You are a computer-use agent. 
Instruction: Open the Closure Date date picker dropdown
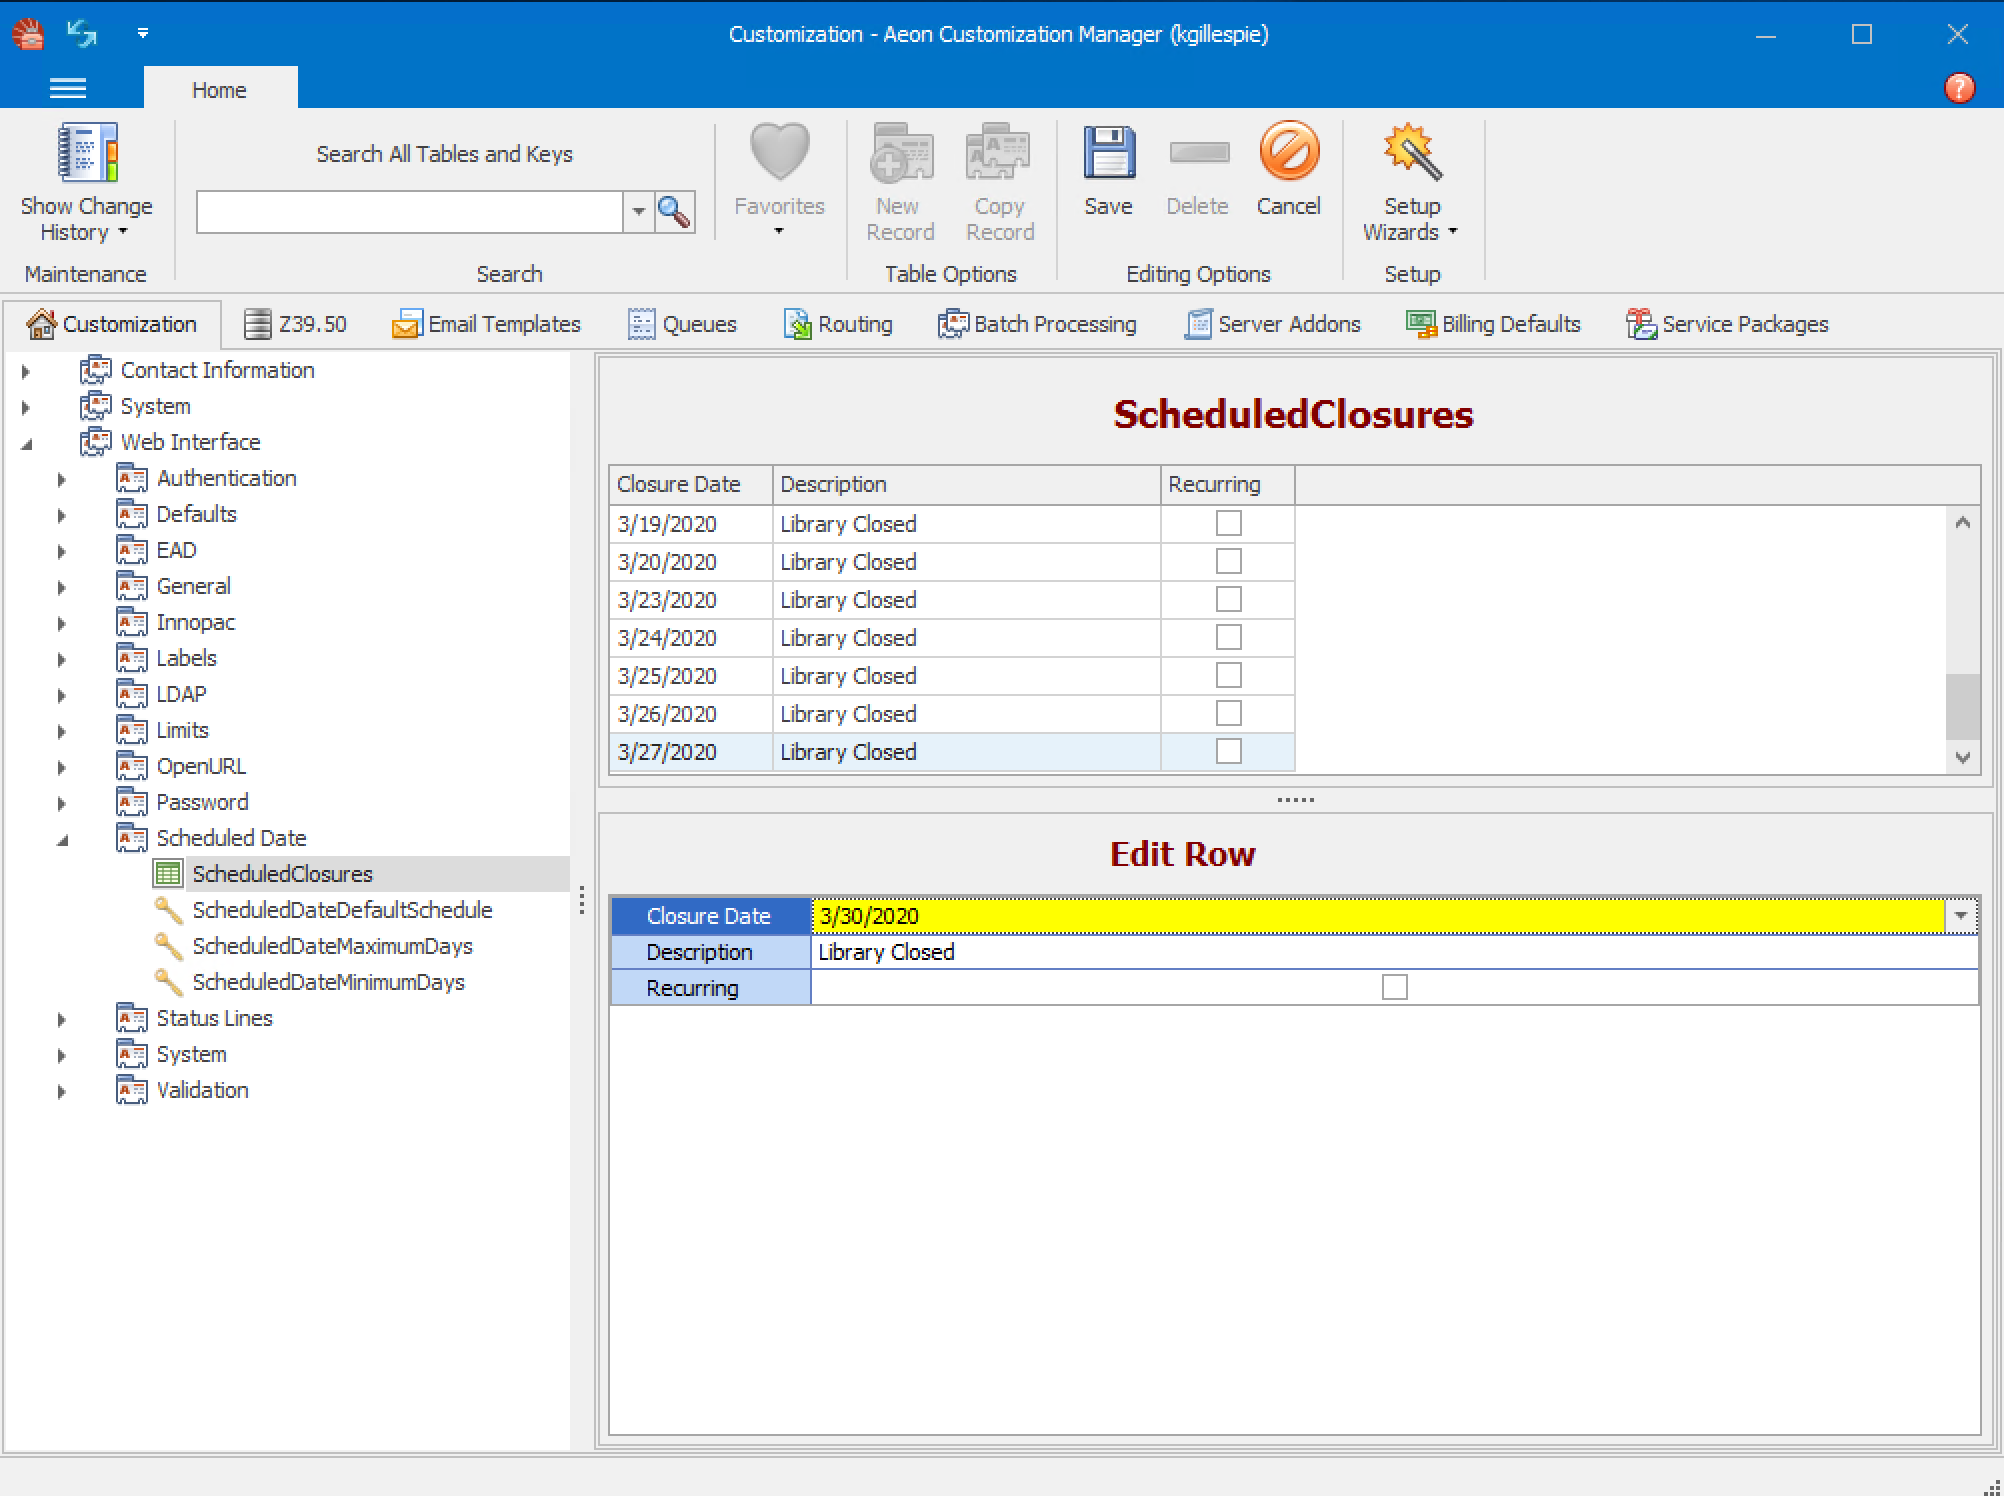click(x=1962, y=915)
